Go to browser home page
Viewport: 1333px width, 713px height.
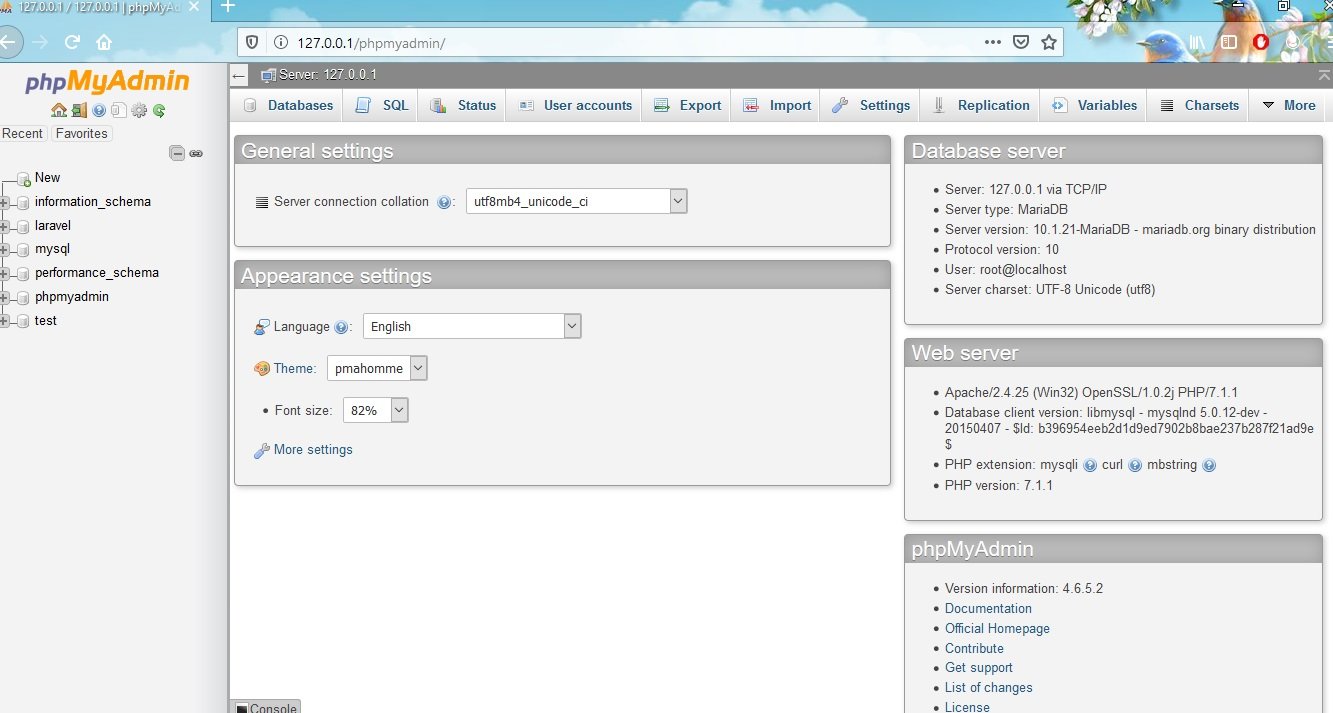click(103, 43)
